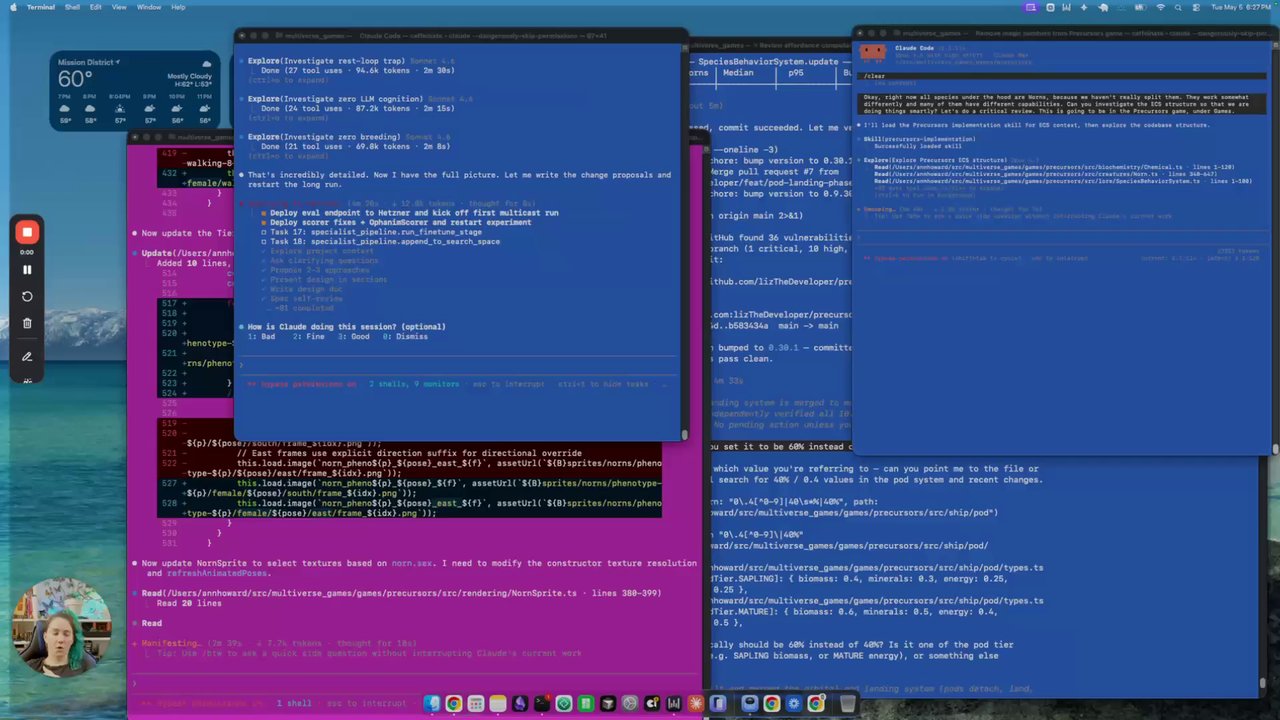Restart the recording using the circular arrow
1280x720 pixels.
click(27, 296)
